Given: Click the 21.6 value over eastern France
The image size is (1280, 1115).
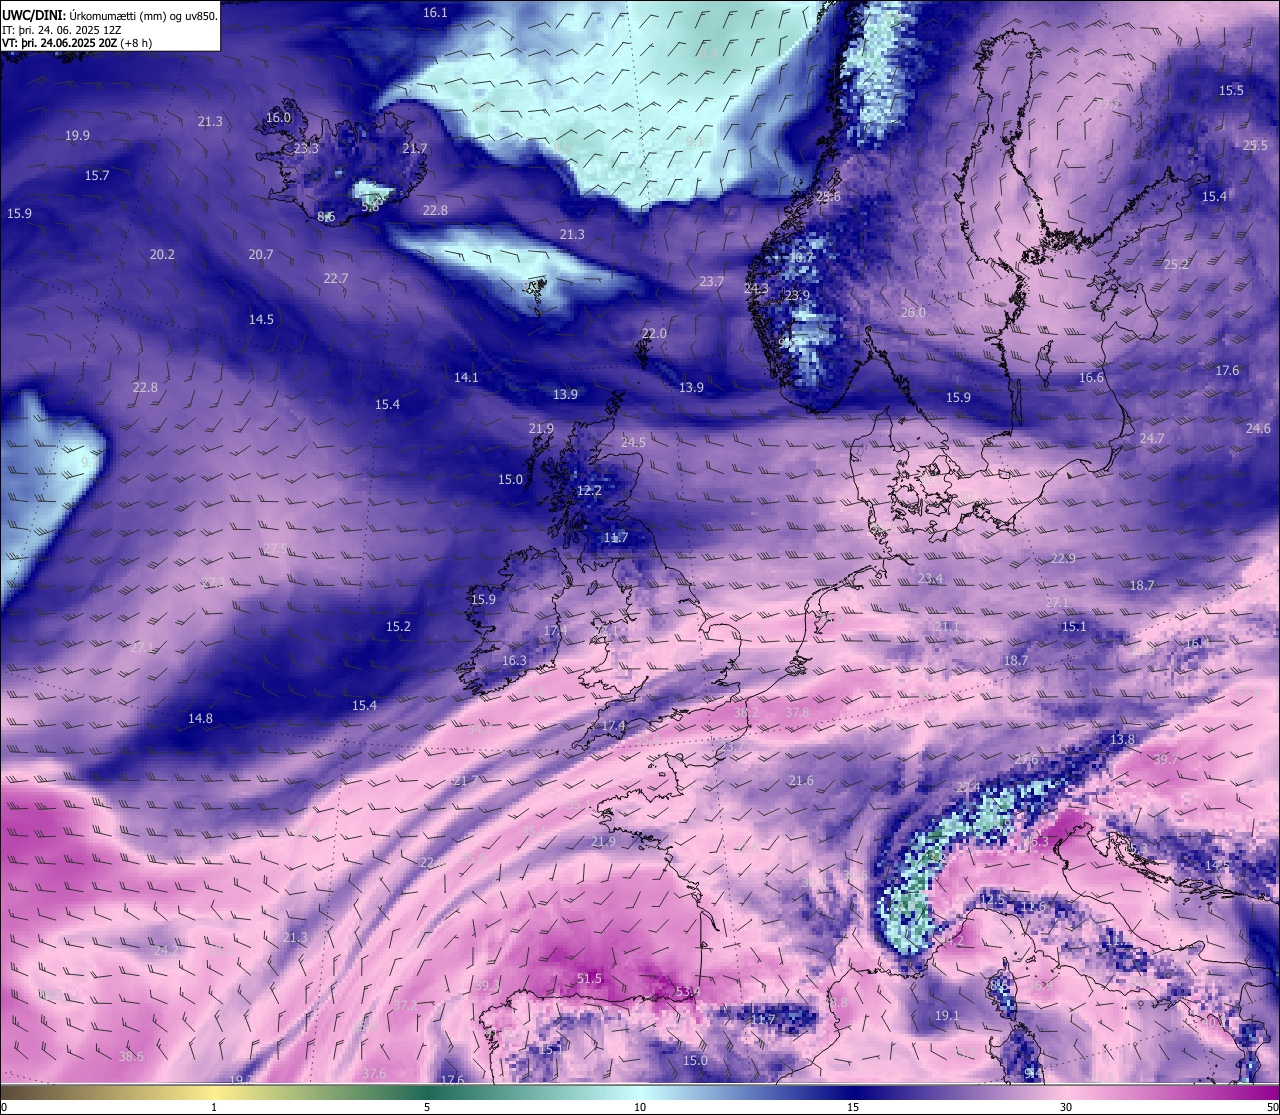Looking at the screenshot, I should (801, 780).
